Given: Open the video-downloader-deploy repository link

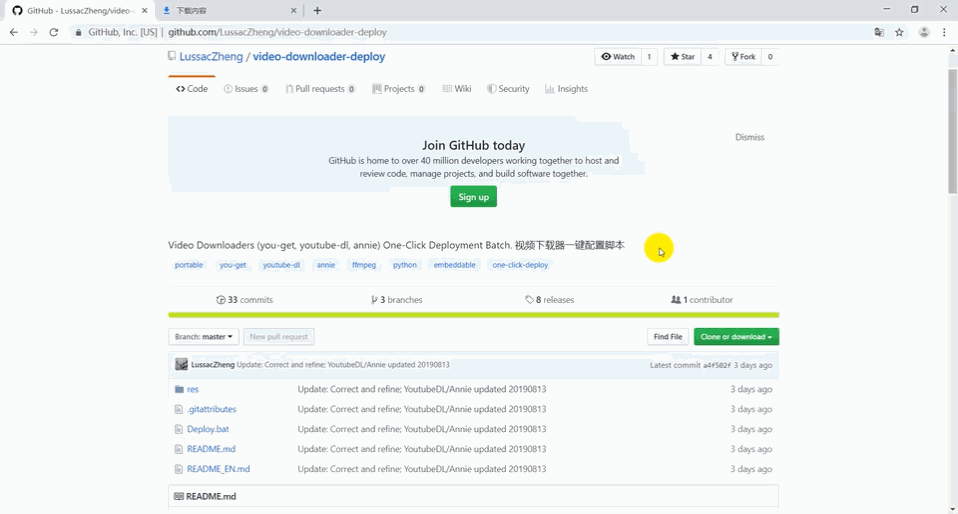Looking at the screenshot, I should 319,56.
